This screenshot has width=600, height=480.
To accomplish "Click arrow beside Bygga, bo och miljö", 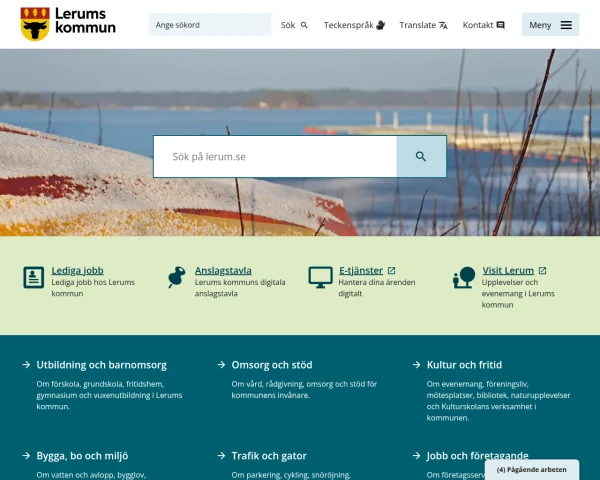I will pyautogui.click(x=26, y=456).
